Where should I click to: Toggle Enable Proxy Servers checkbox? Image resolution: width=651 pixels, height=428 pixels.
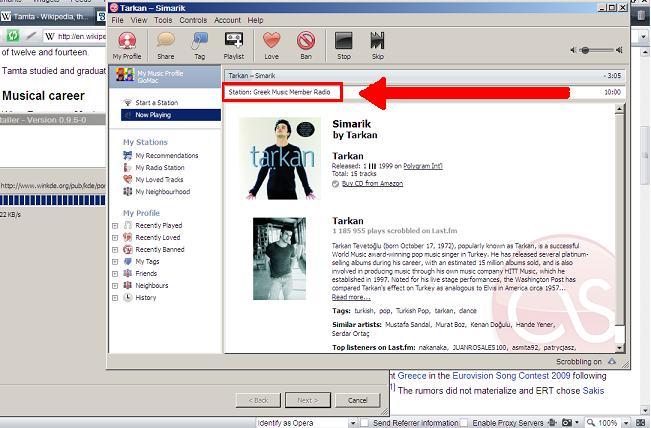click(464, 423)
